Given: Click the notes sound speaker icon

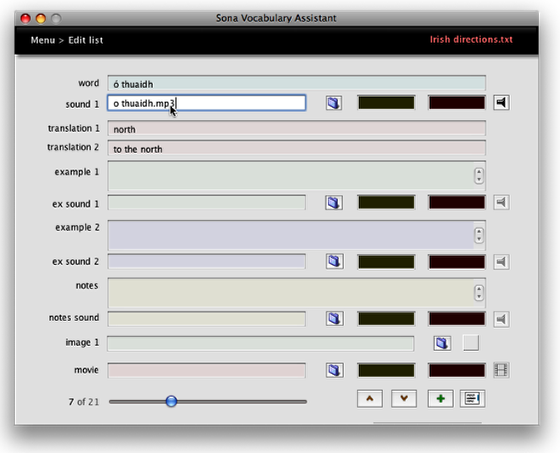Looking at the screenshot, I should click(x=501, y=318).
